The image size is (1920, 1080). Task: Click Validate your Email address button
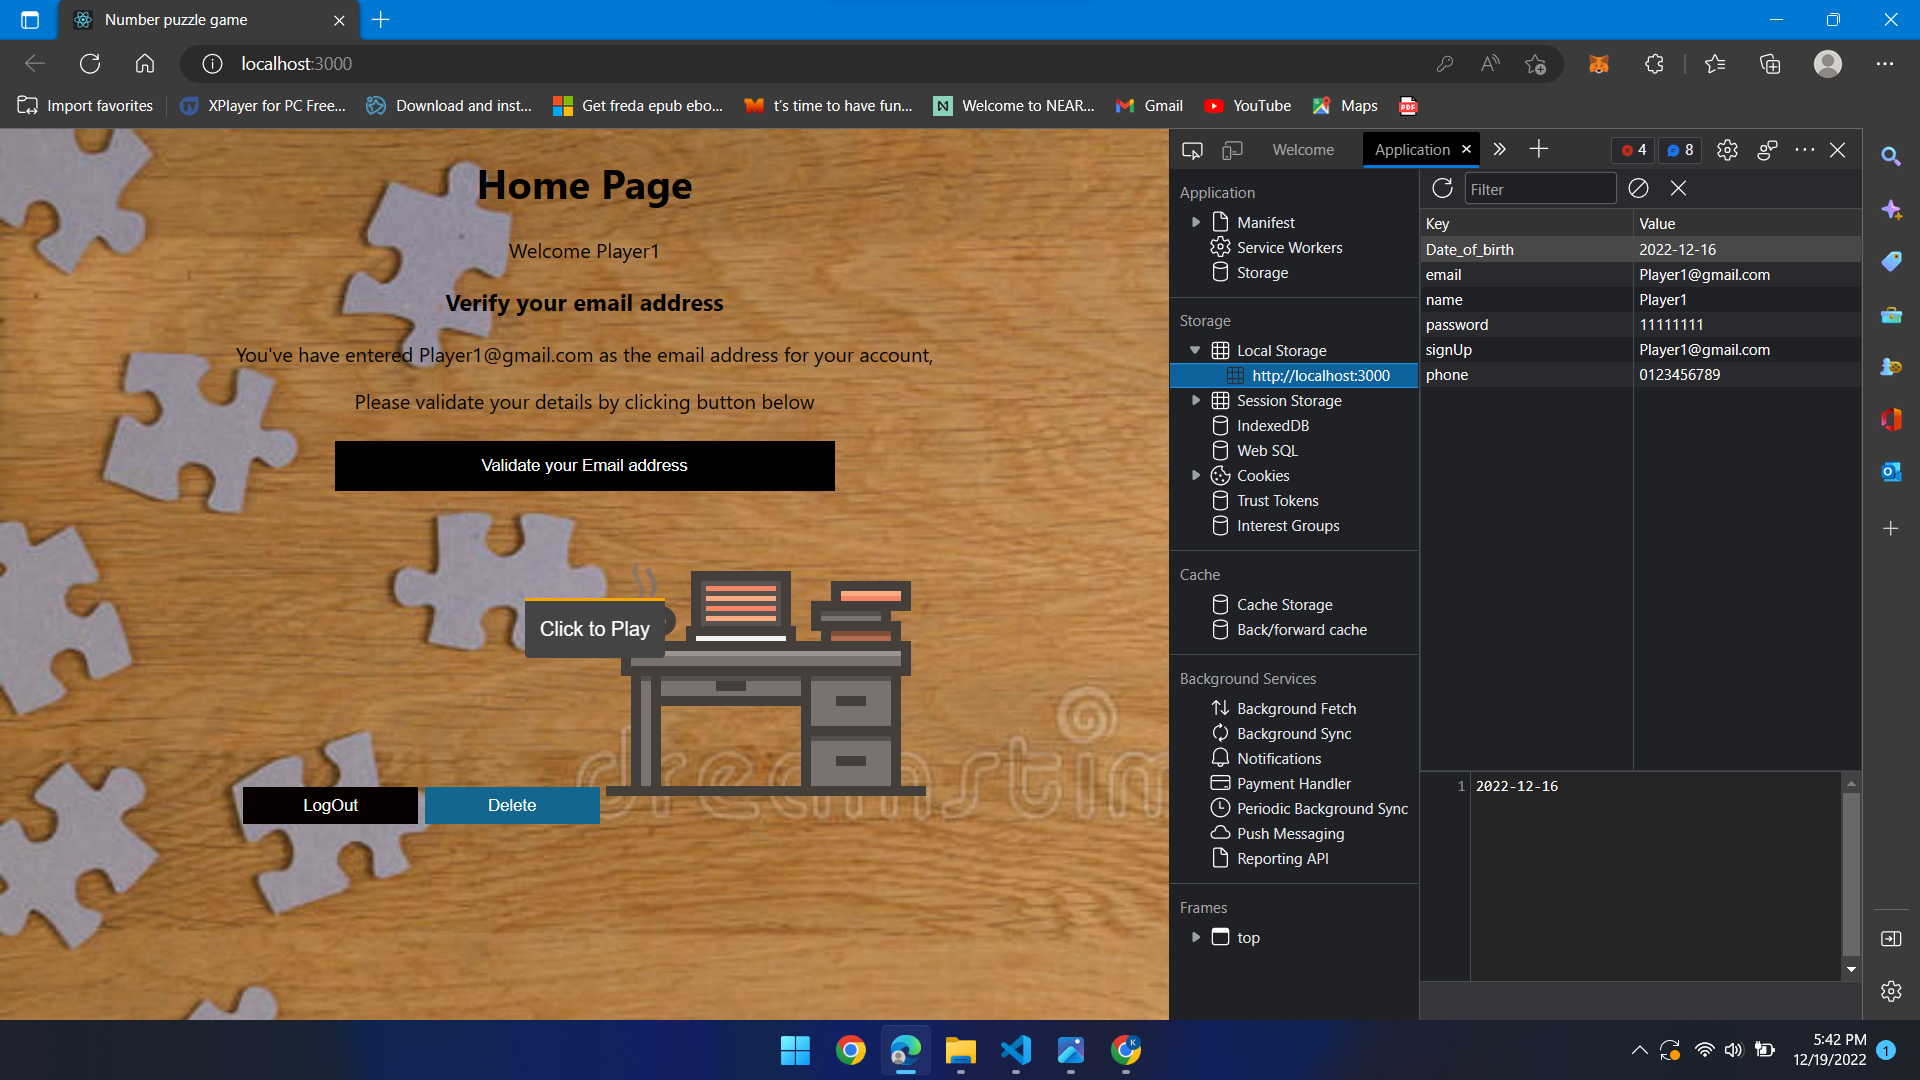(585, 466)
